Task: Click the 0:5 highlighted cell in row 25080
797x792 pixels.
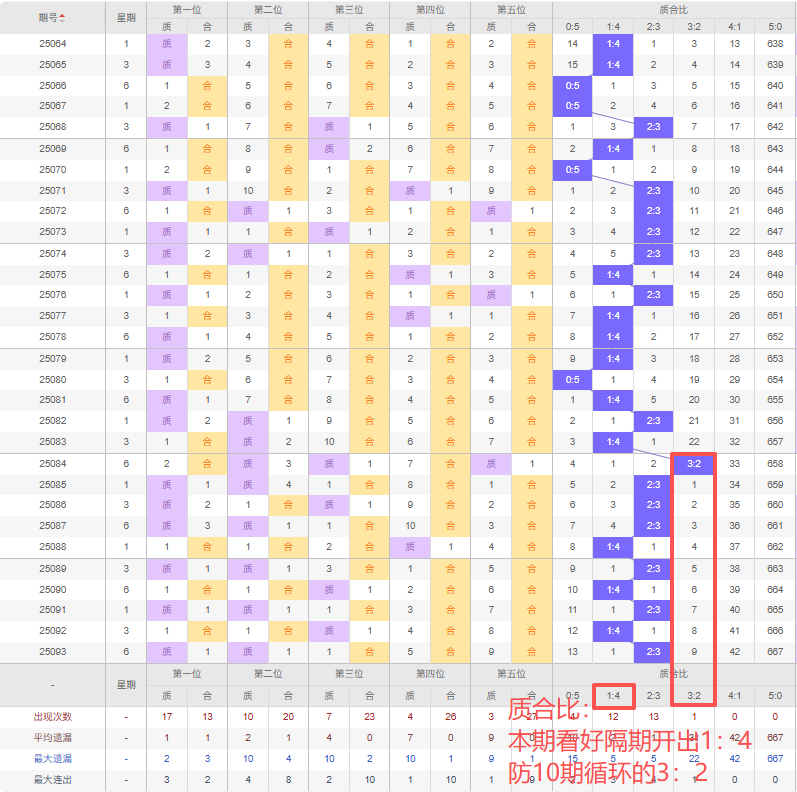Action: pos(572,380)
